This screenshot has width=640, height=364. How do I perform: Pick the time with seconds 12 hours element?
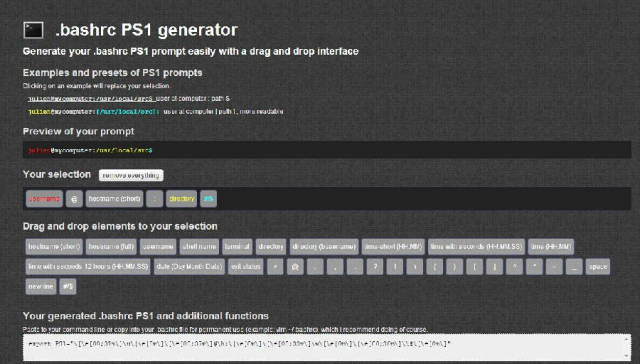88,266
